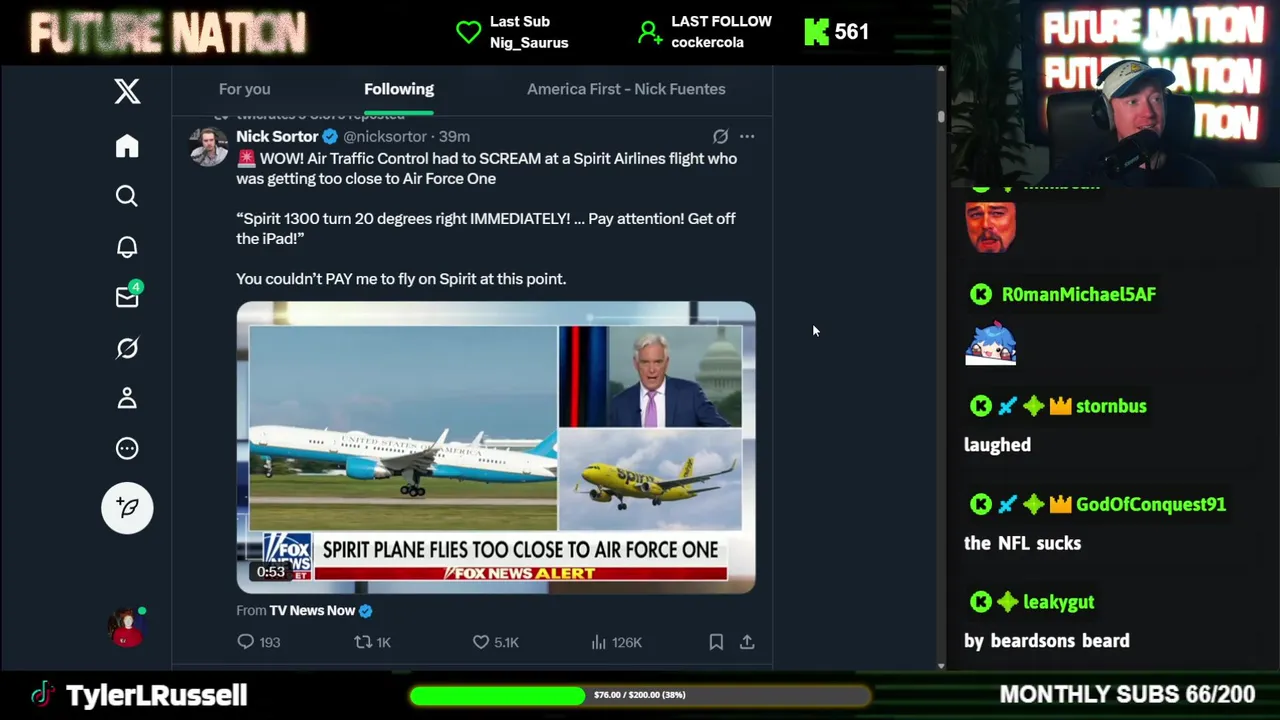This screenshot has width=1280, height=720.
Task: Open the three-dot menu on Nick Sortor post
Action: click(x=747, y=136)
